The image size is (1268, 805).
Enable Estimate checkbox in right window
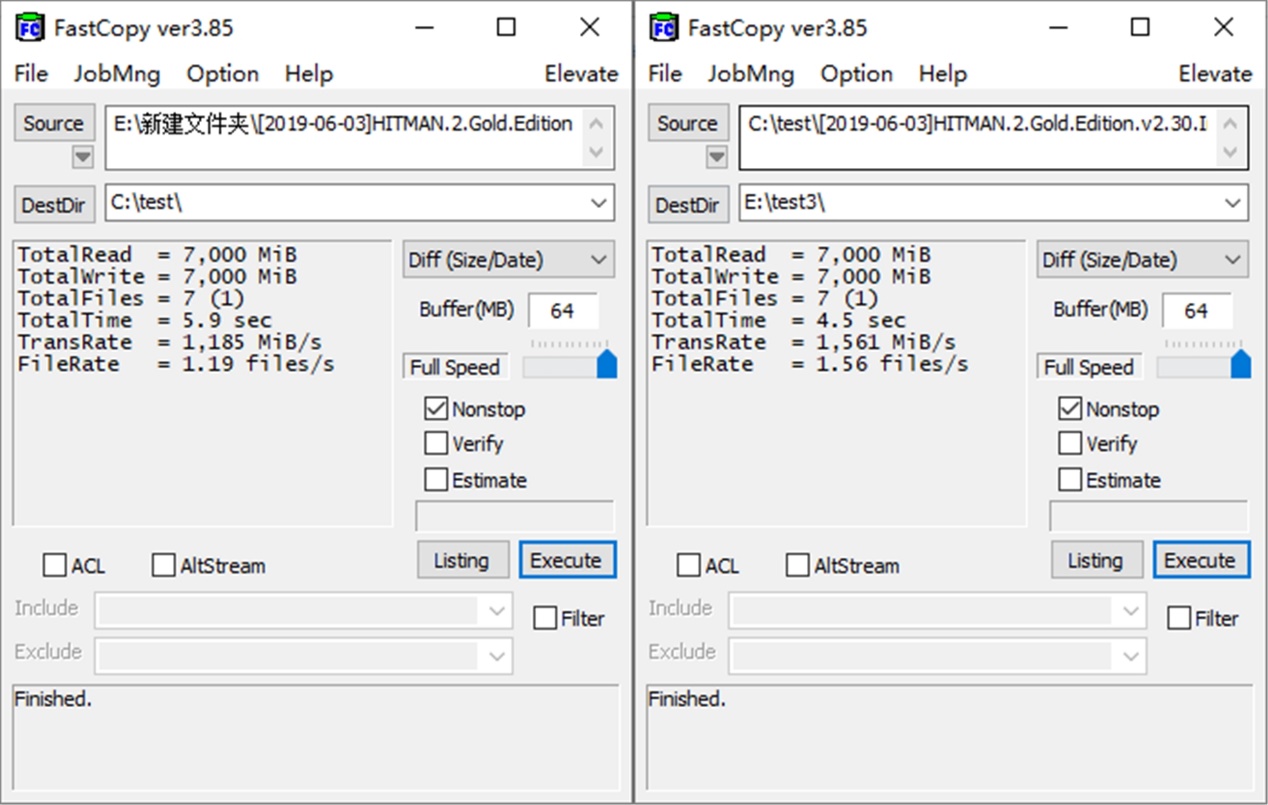click(1070, 479)
